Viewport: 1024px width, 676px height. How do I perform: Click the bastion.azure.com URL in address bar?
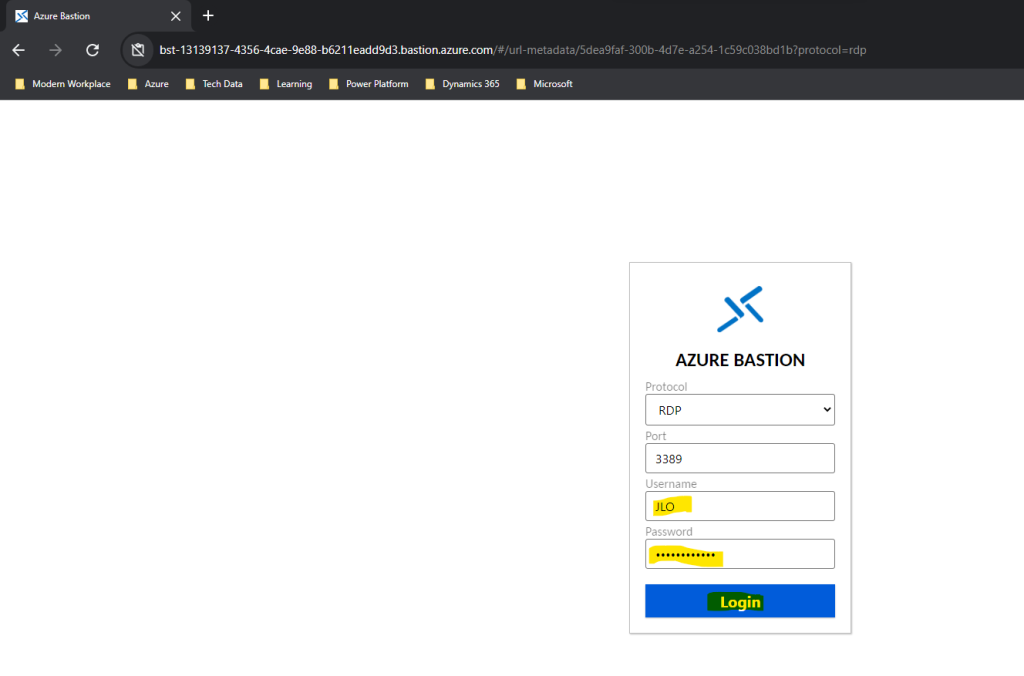(x=513, y=50)
